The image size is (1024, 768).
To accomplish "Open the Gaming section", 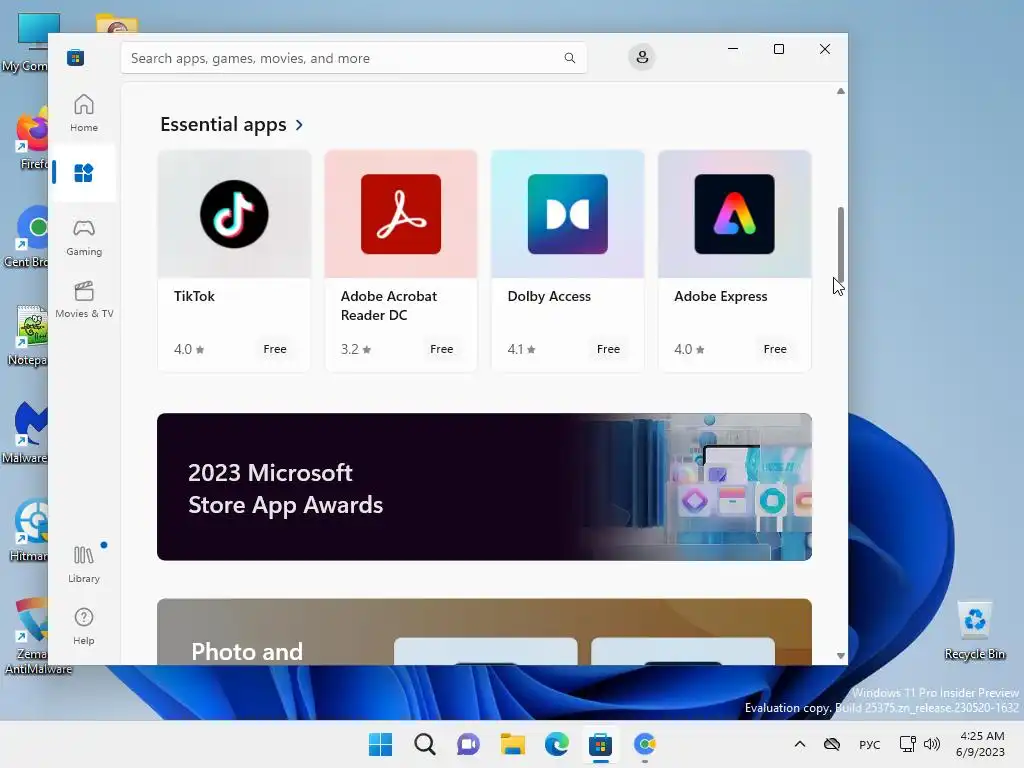I will coord(84,237).
